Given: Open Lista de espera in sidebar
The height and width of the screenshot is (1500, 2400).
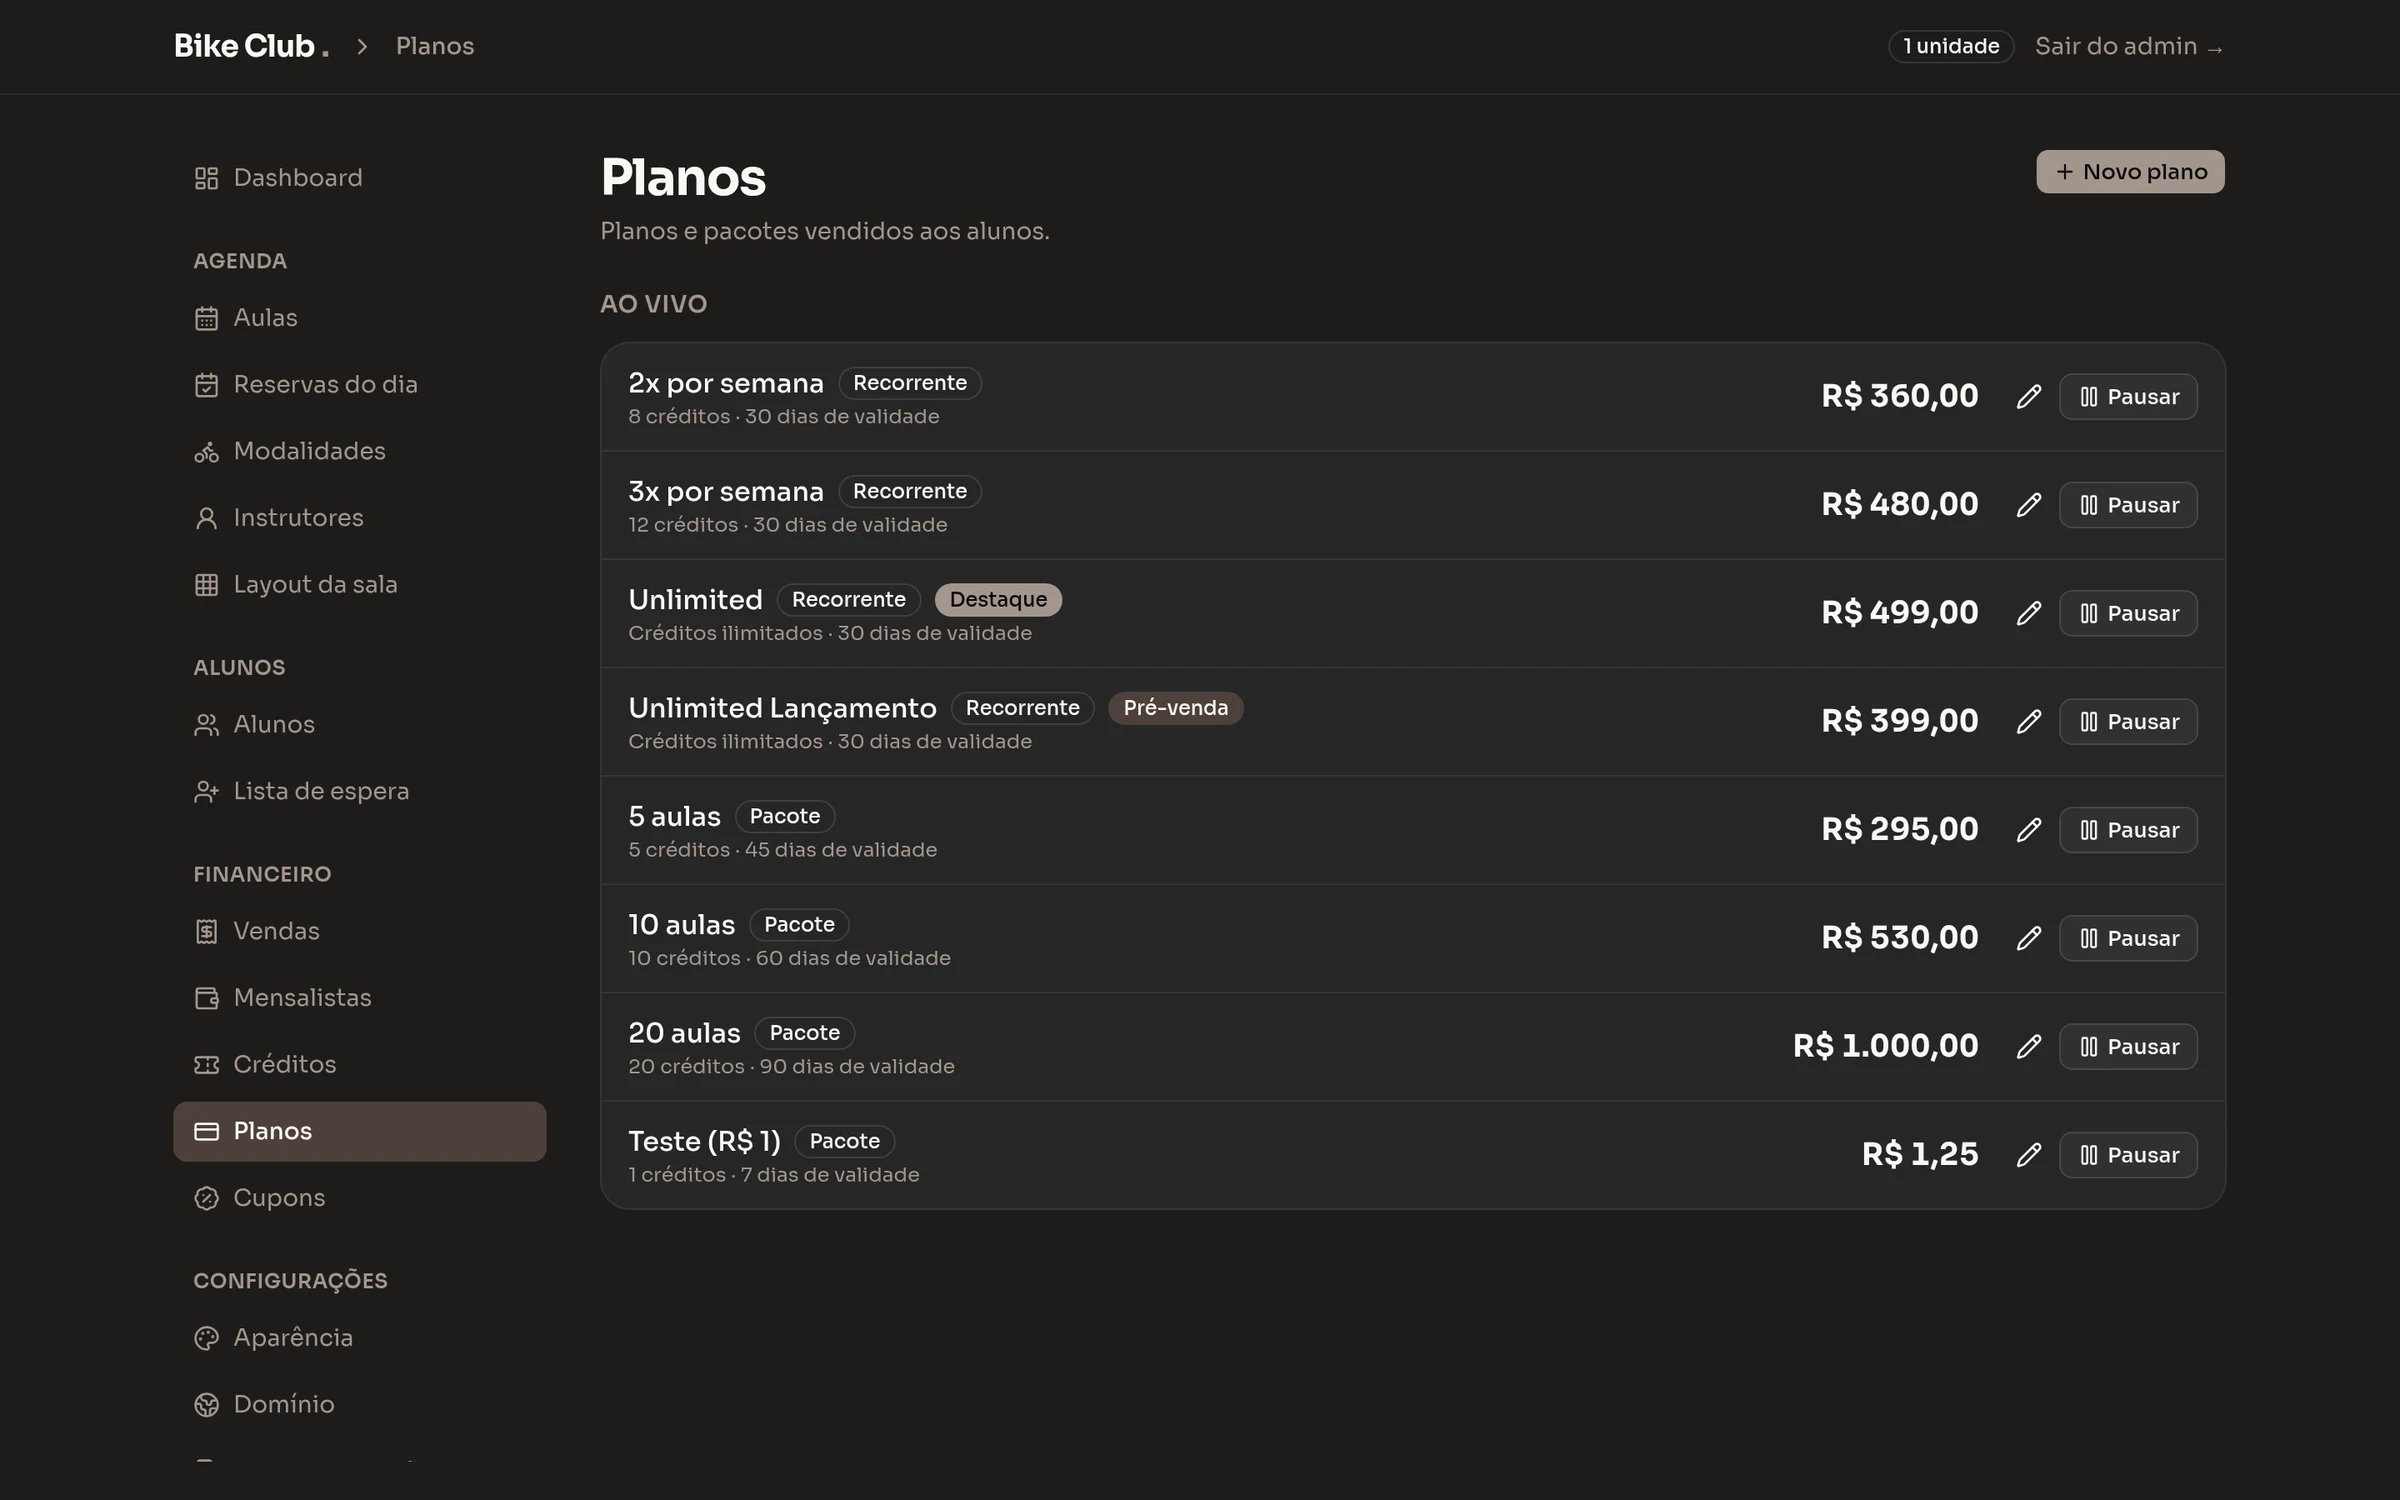Looking at the screenshot, I should pos(359,791).
